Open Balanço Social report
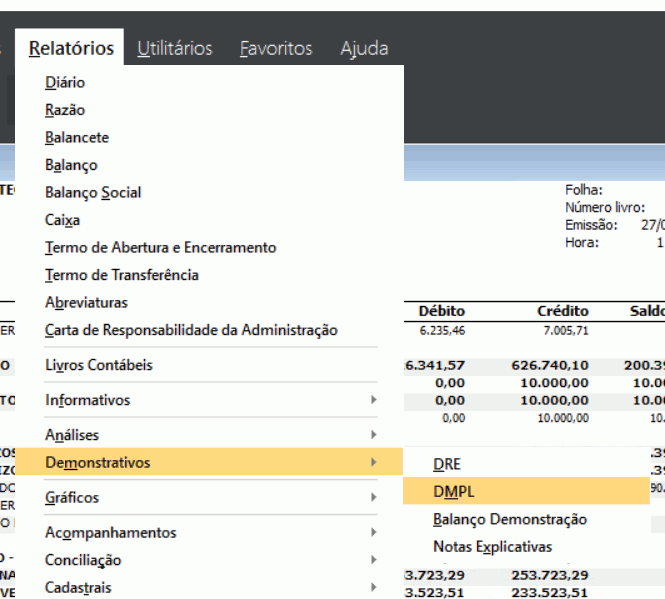Image resolution: width=665 pixels, height=599 pixels. (93, 193)
